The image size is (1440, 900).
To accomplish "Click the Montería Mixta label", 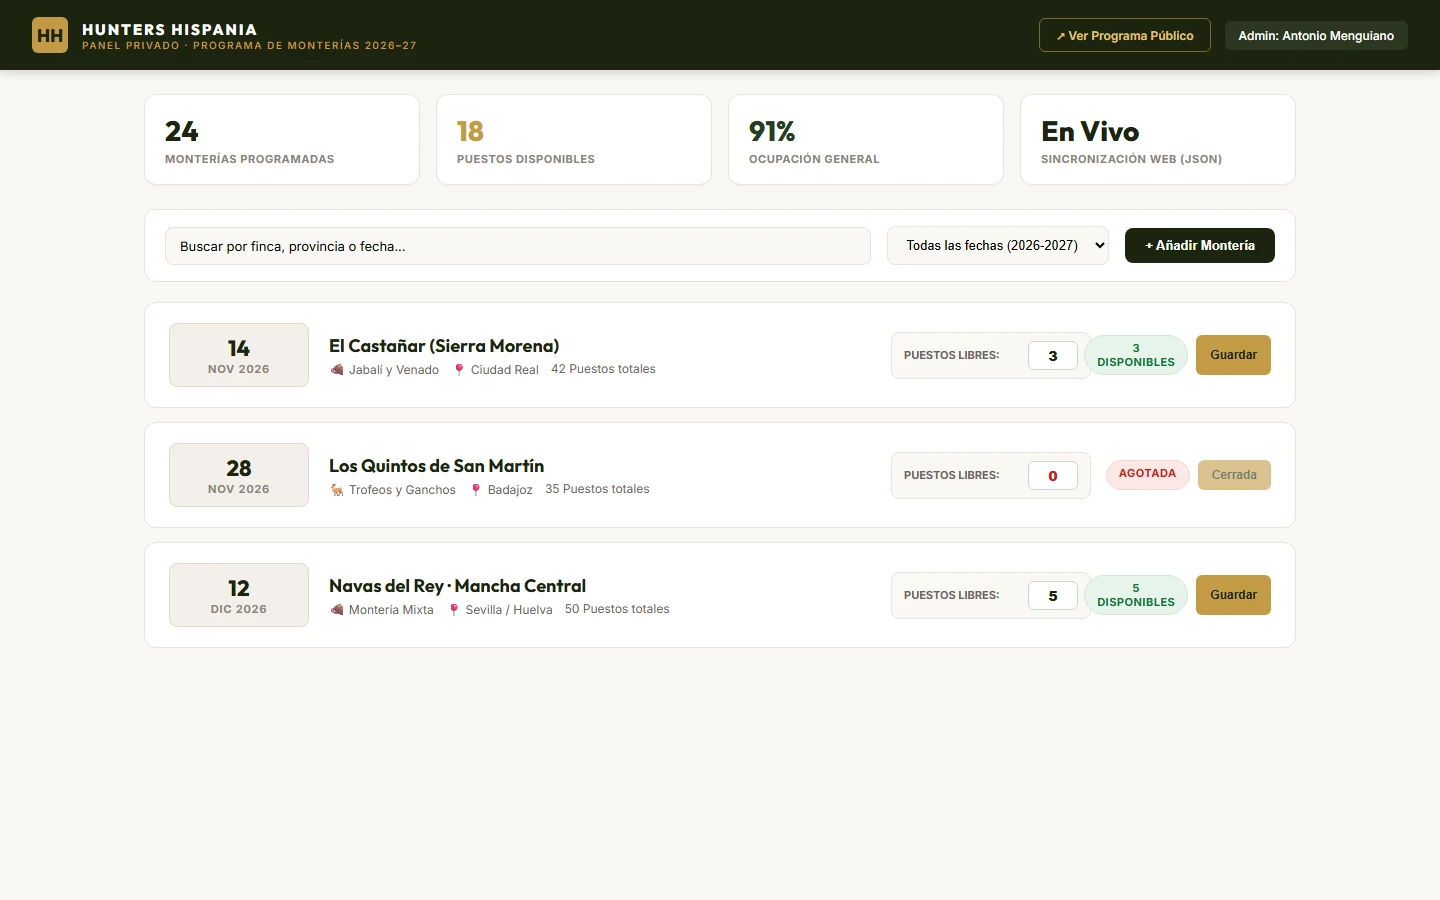I will point(391,610).
